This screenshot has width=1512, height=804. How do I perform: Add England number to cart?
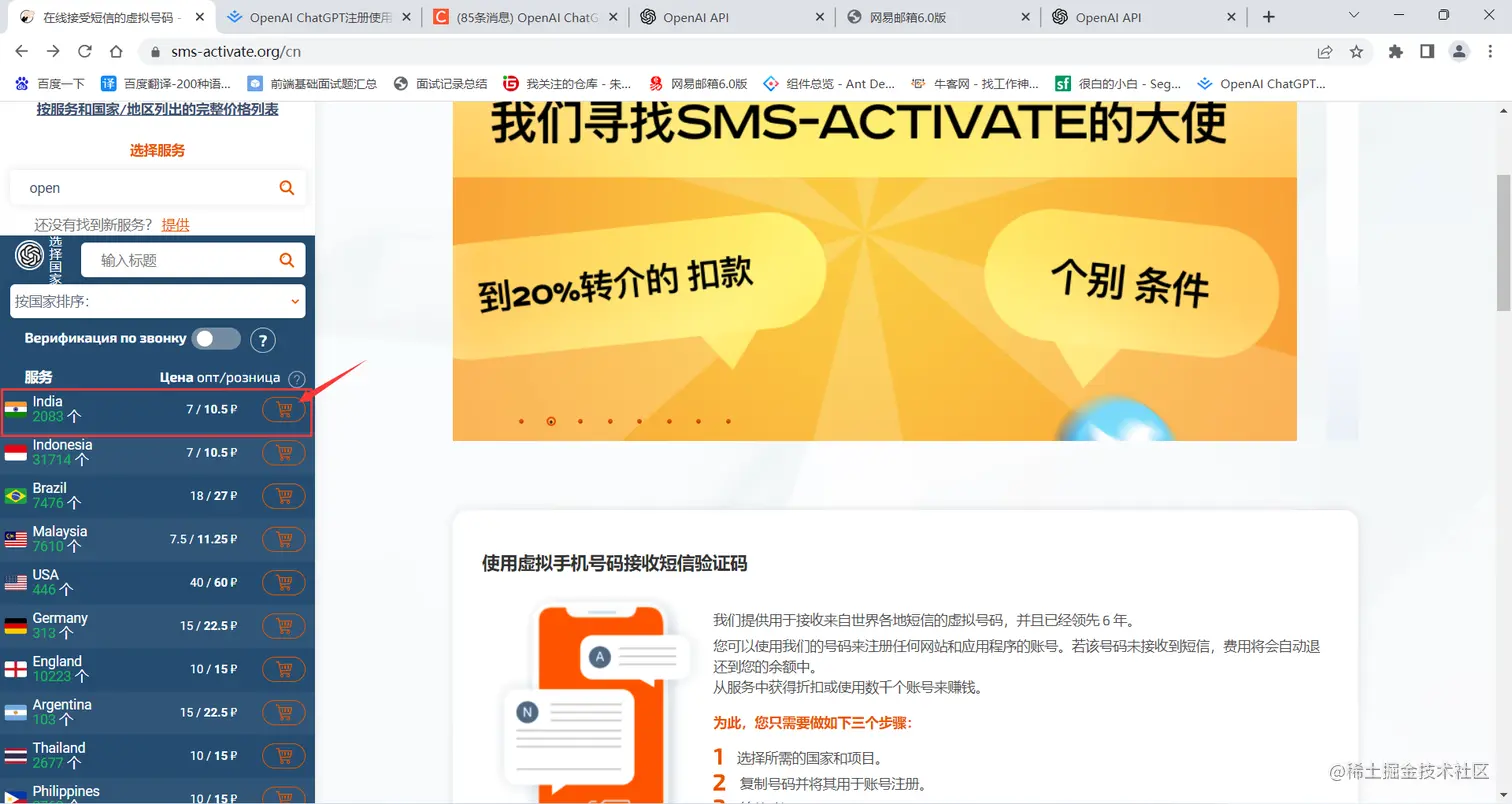pyautogui.click(x=284, y=669)
